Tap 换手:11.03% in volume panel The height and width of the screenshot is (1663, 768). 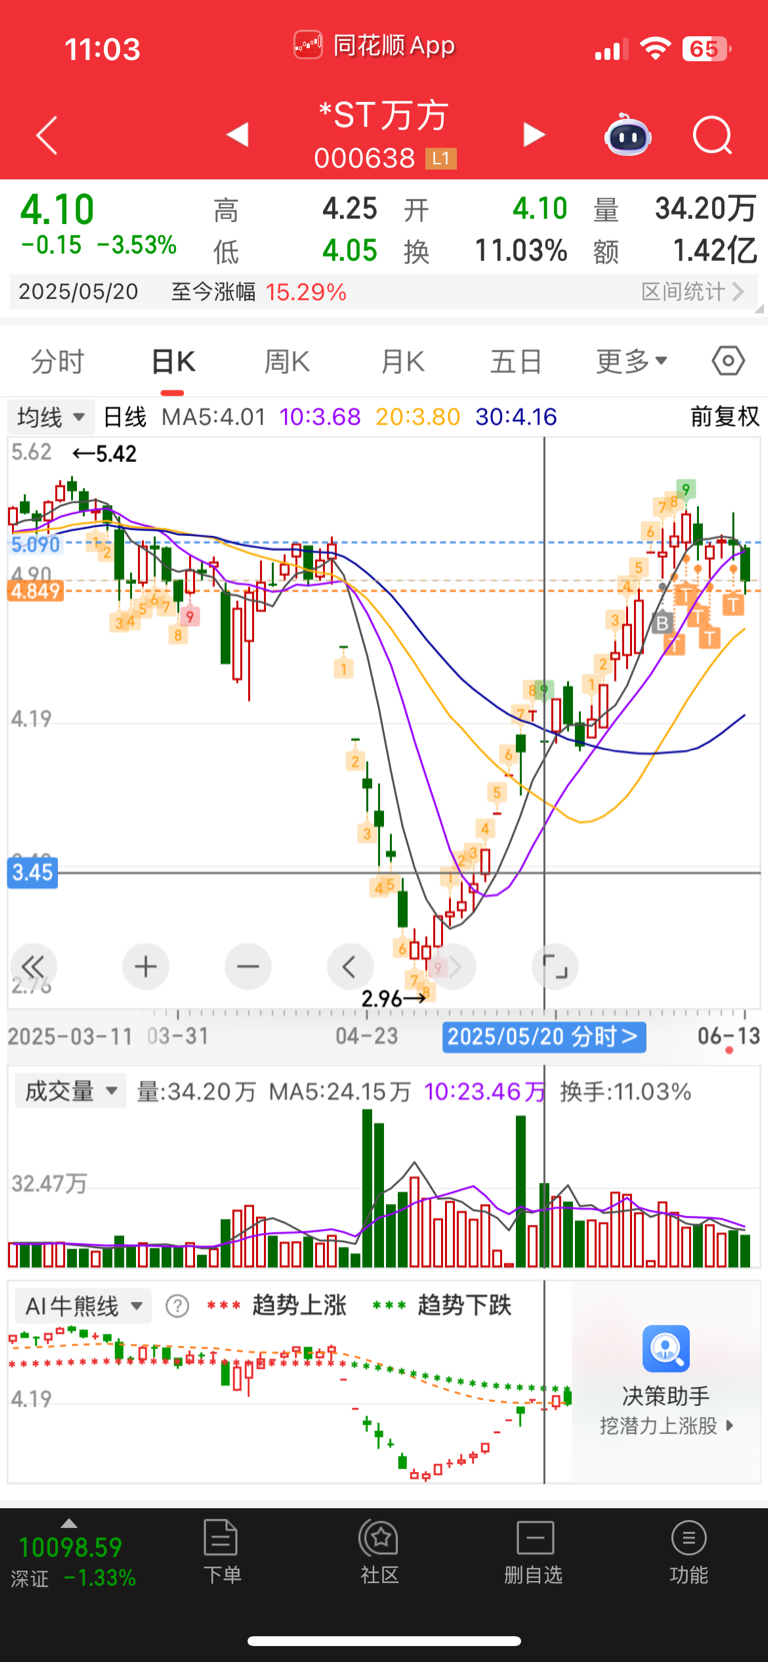[625, 1091]
